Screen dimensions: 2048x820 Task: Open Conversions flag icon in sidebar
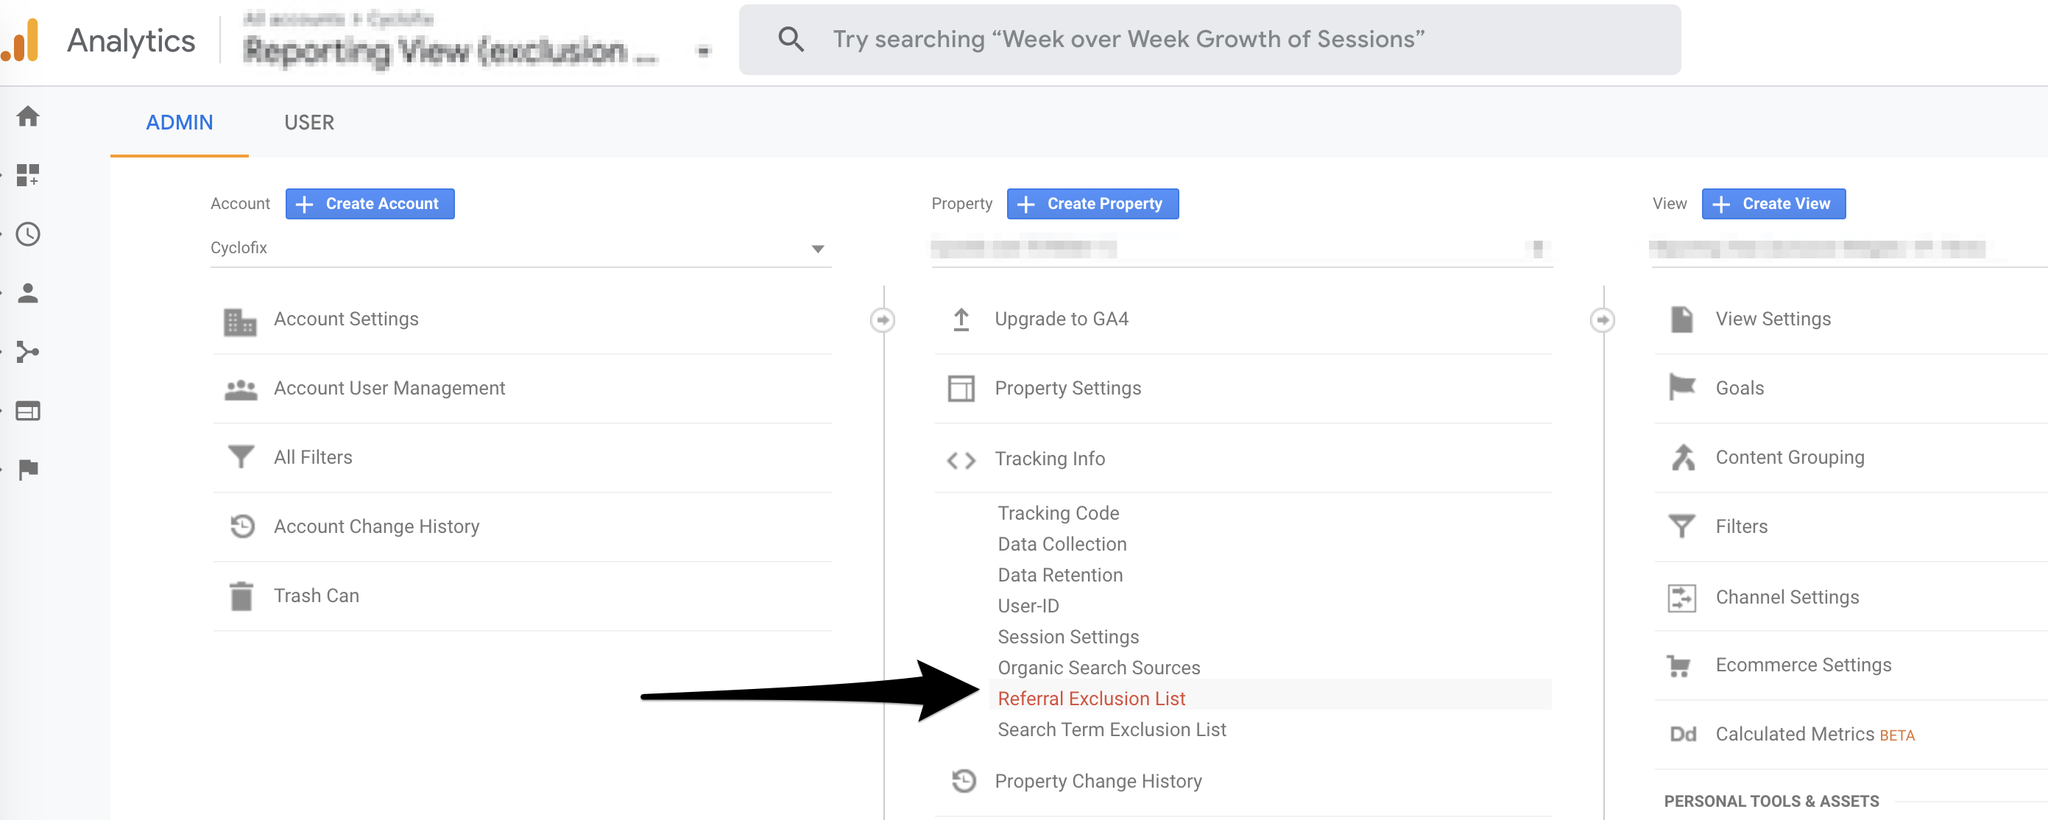coord(28,470)
